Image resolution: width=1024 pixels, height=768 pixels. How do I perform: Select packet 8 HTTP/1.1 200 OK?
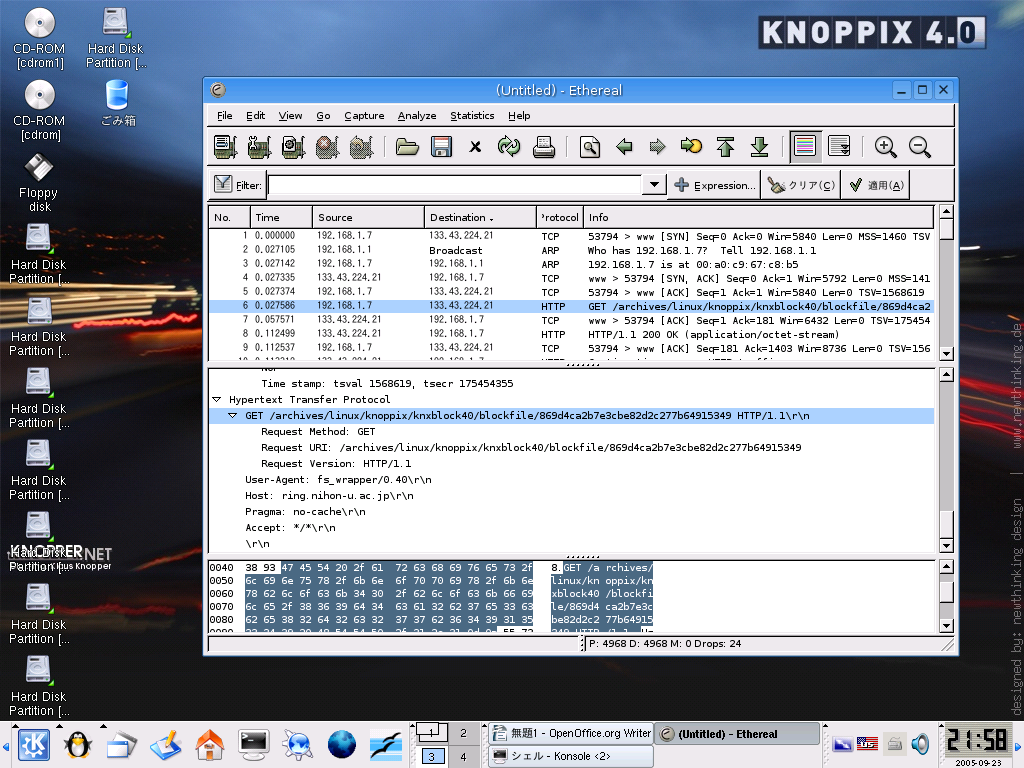(x=571, y=334)
